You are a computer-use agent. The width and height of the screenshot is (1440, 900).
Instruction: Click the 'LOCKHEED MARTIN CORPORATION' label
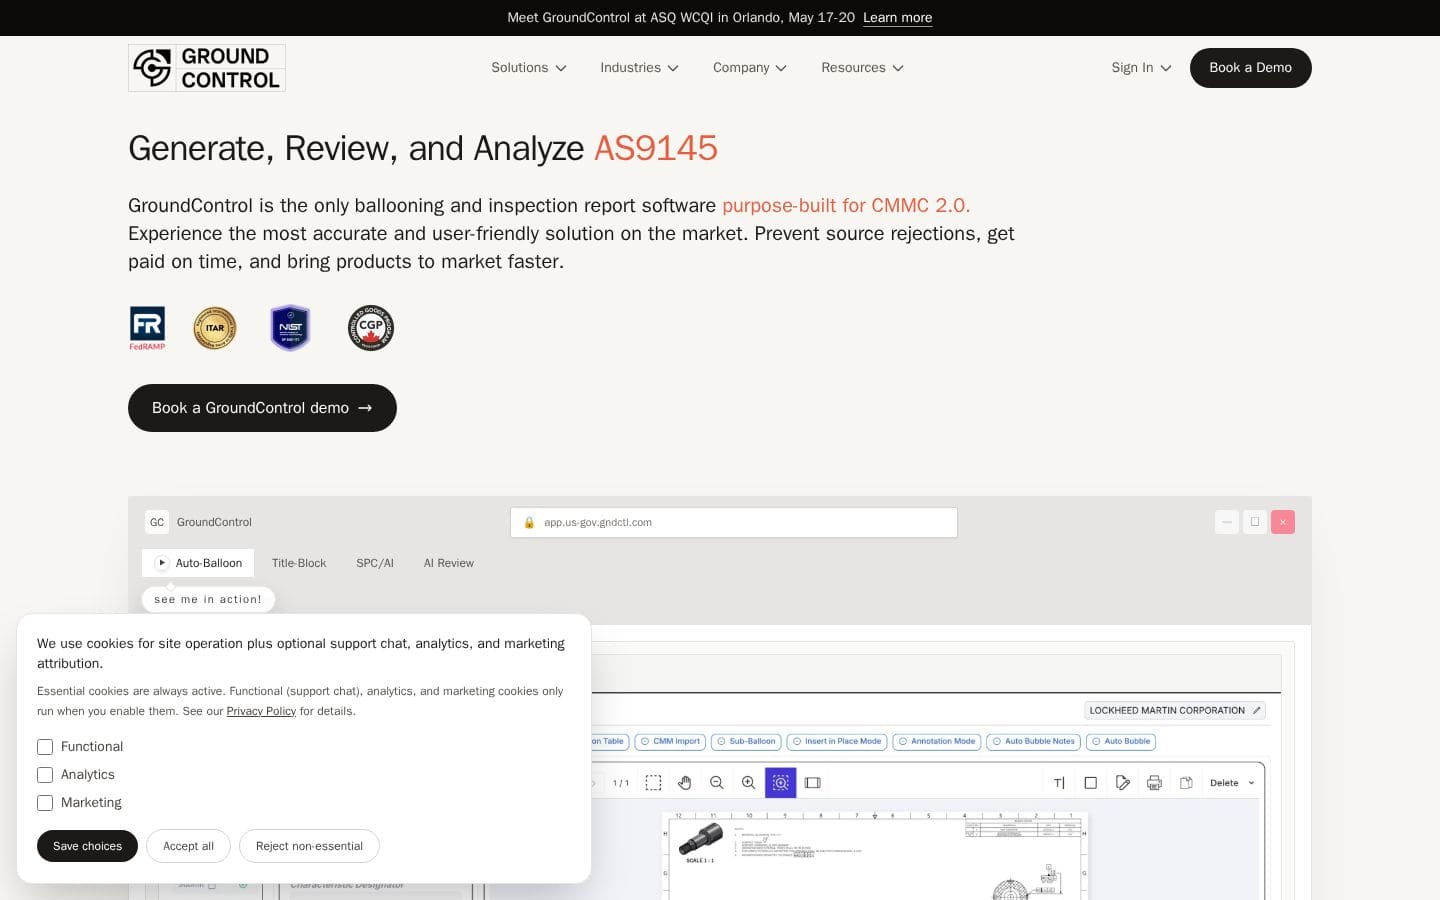[x=1167, y=710]
